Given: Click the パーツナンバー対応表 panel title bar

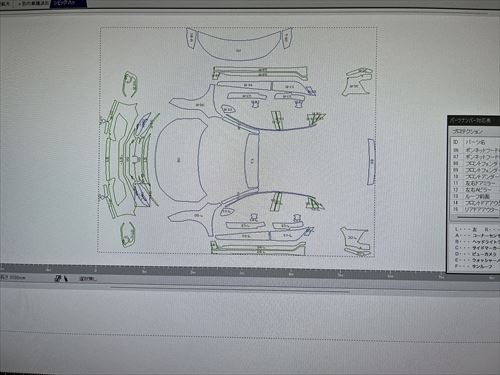Looking at the screenshot, I should click(474, 121).
